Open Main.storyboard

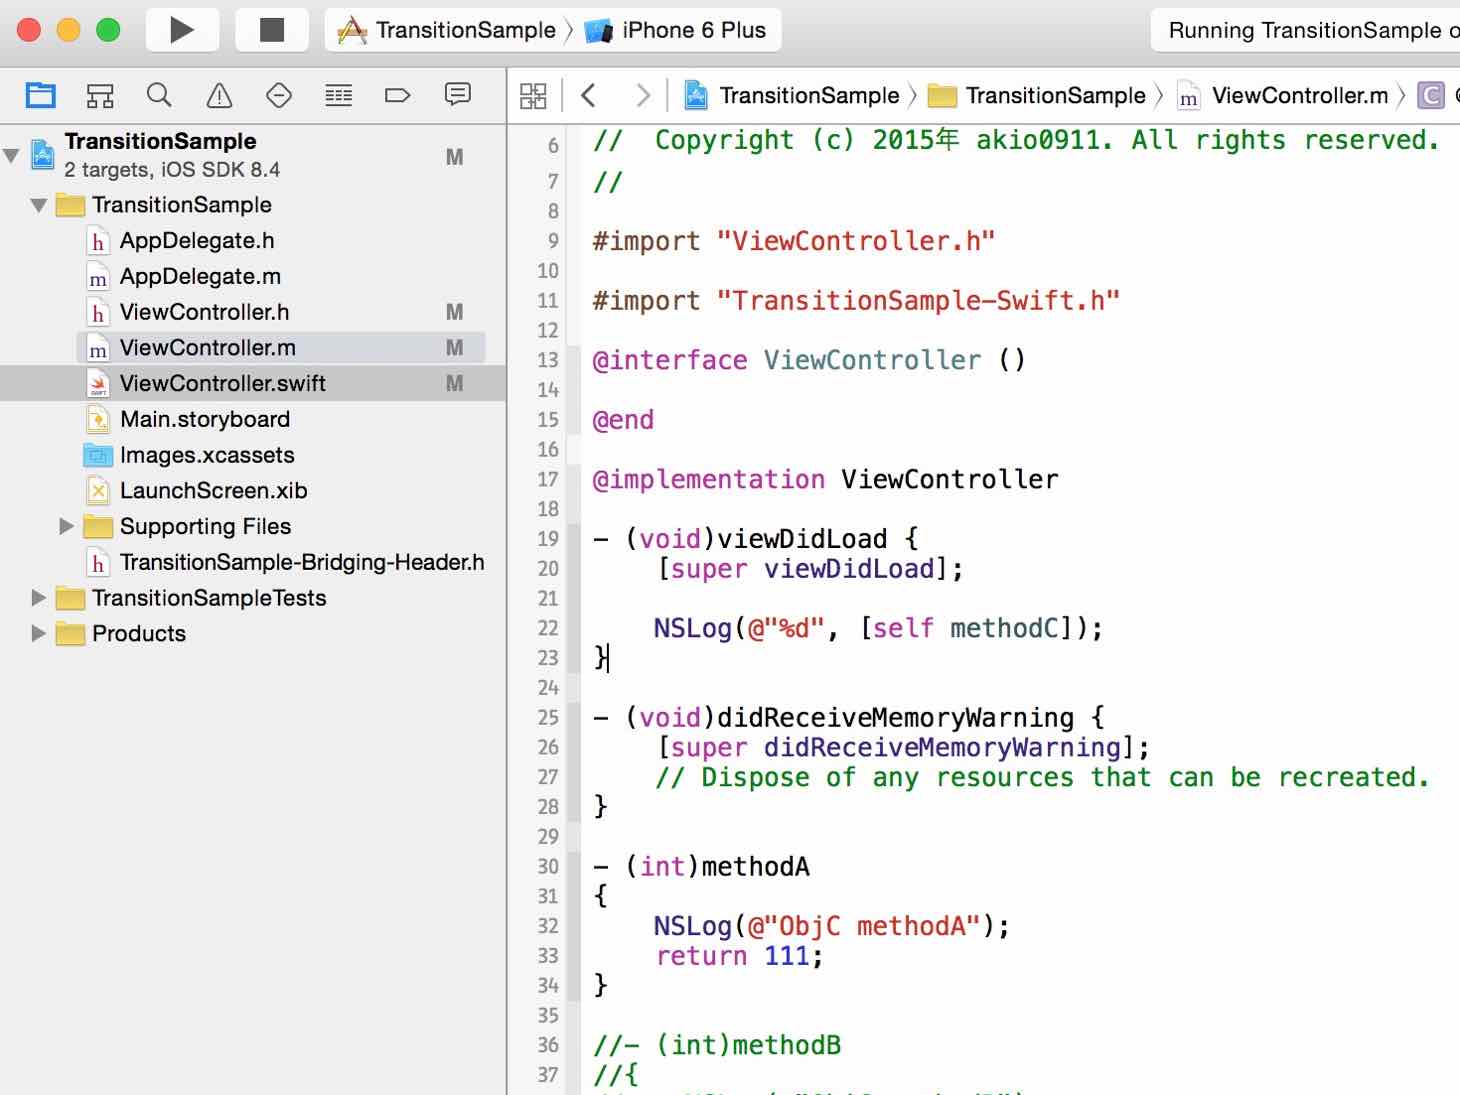tap(205, 420)
